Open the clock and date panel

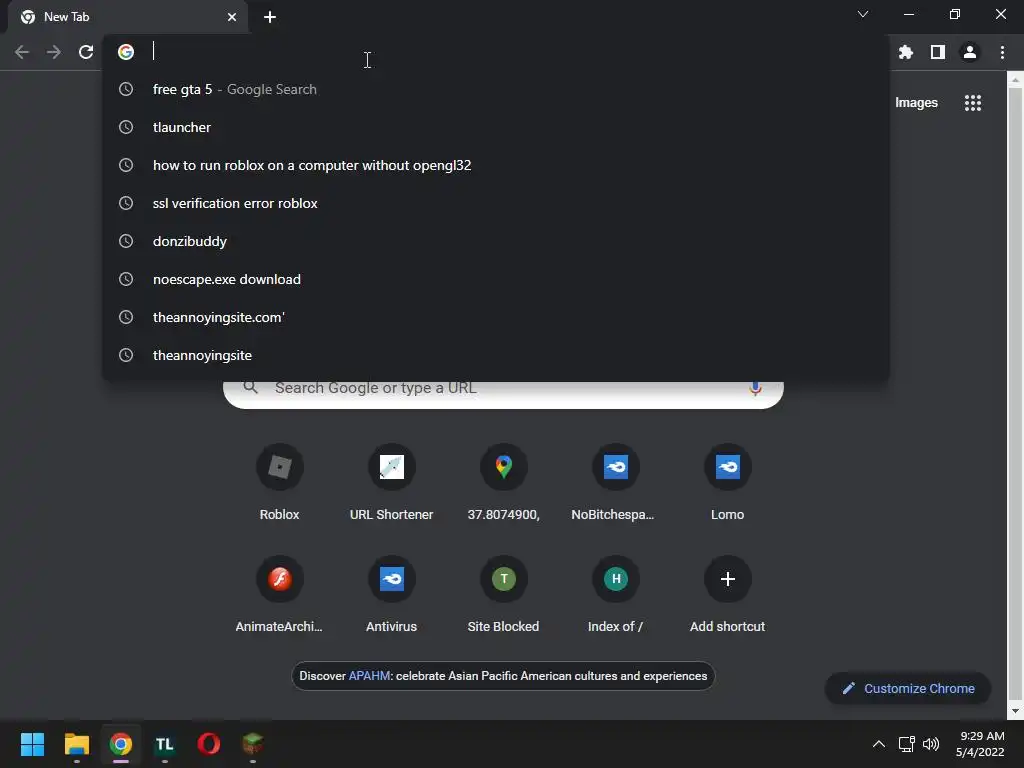coord(980,744)
